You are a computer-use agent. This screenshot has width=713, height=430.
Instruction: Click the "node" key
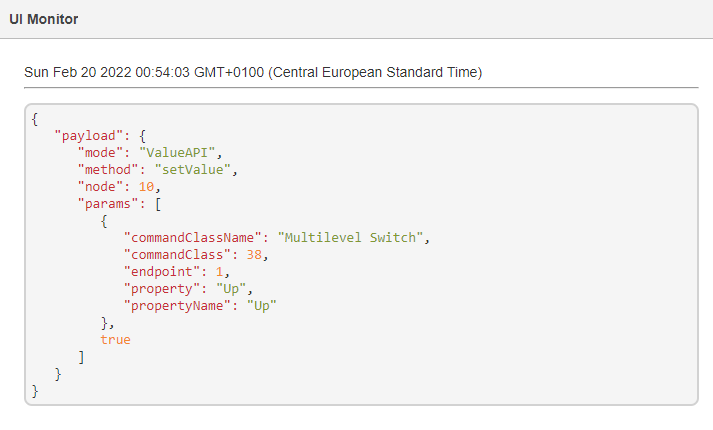(x=100, y=187)
